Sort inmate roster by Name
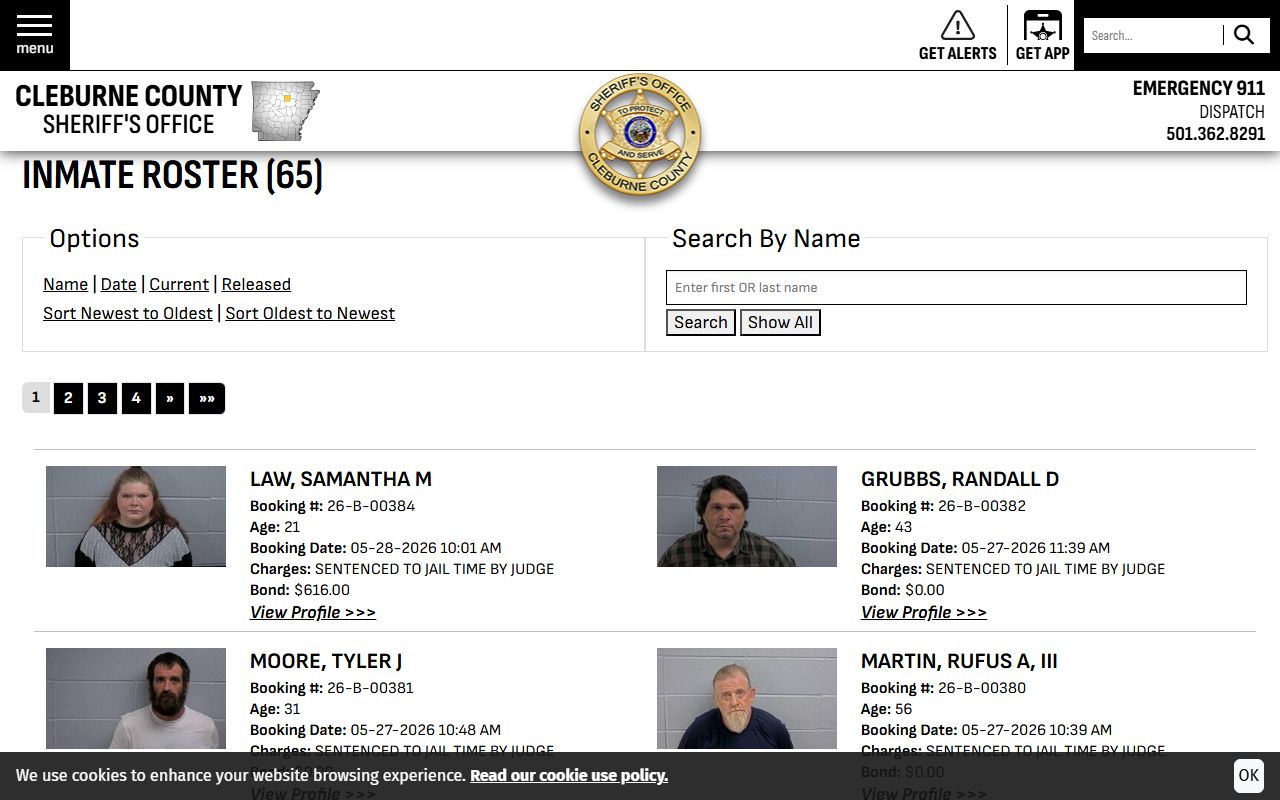This screenshot has width=1280, height=800. tap(65, 284)
